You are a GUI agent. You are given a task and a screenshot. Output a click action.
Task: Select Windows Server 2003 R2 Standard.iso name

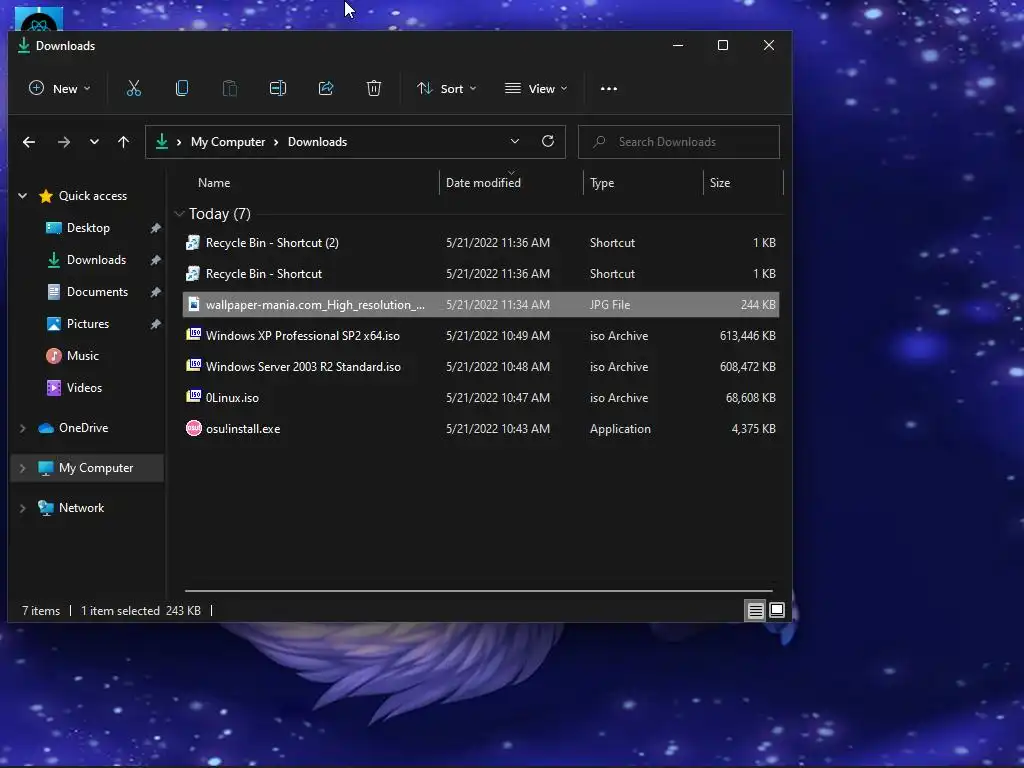pos(303,366)
